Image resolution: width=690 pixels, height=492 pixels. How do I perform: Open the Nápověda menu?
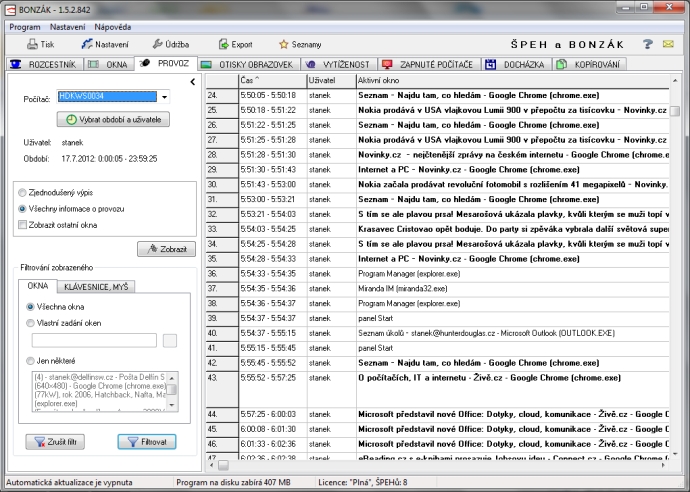[x=113, y=27]
